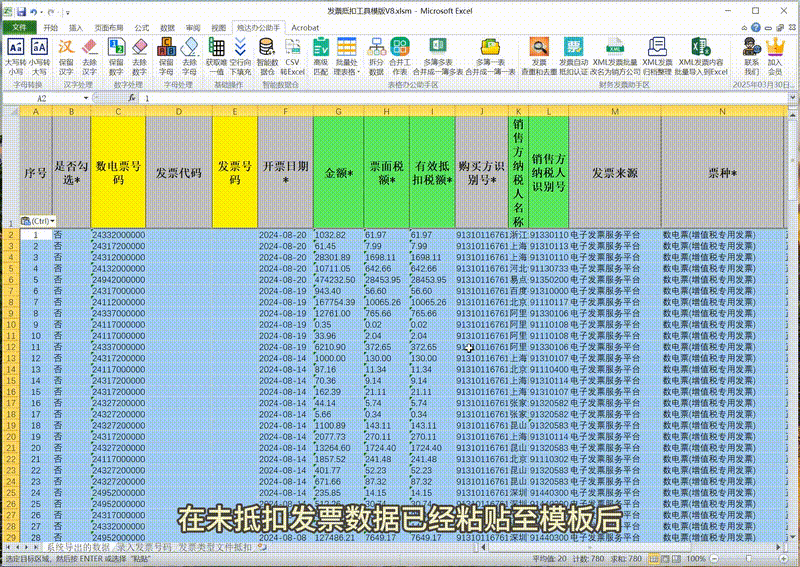Click the zoom slider handle

pyautogui.click(x=749, y=559)
